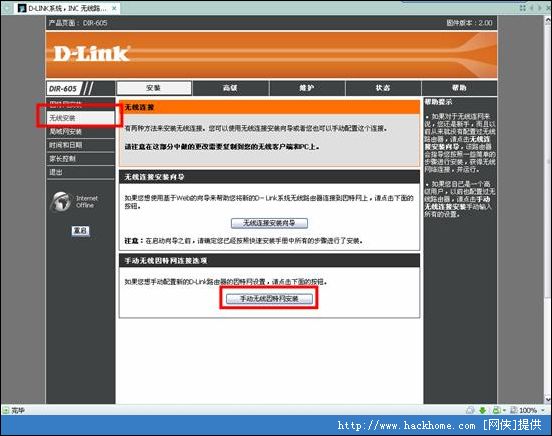This screenshot has height=436, width=552.
Task: Click the green download arrow status icon
Action: [482, 410]
